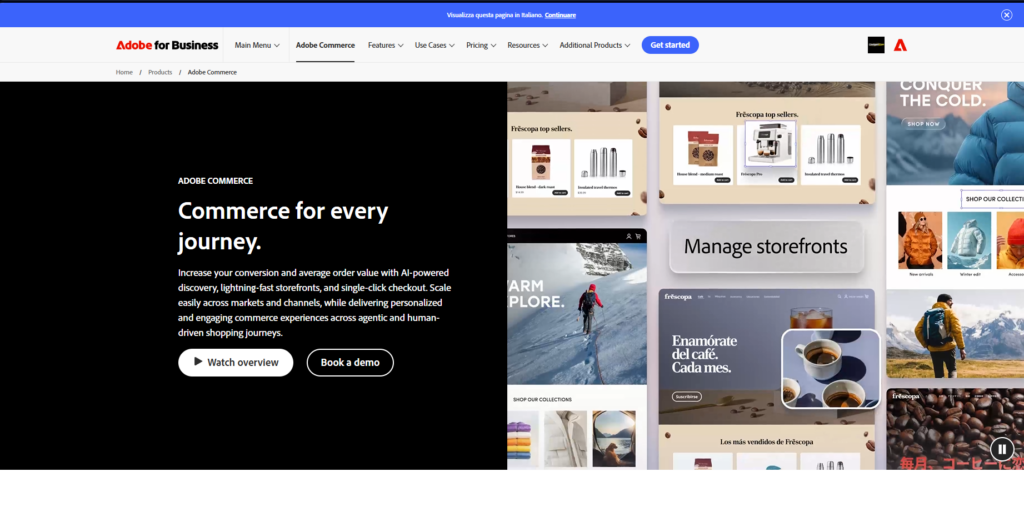Expand Additional Products dropdown

594,45
